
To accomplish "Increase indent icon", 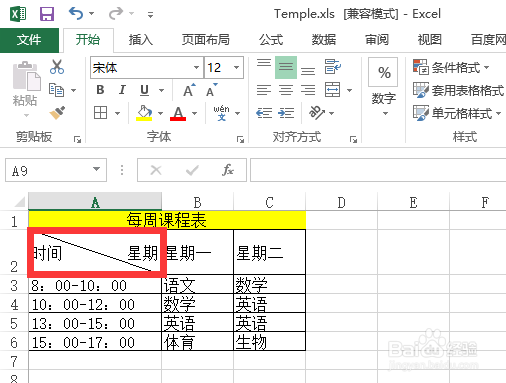I will [286, 113].
